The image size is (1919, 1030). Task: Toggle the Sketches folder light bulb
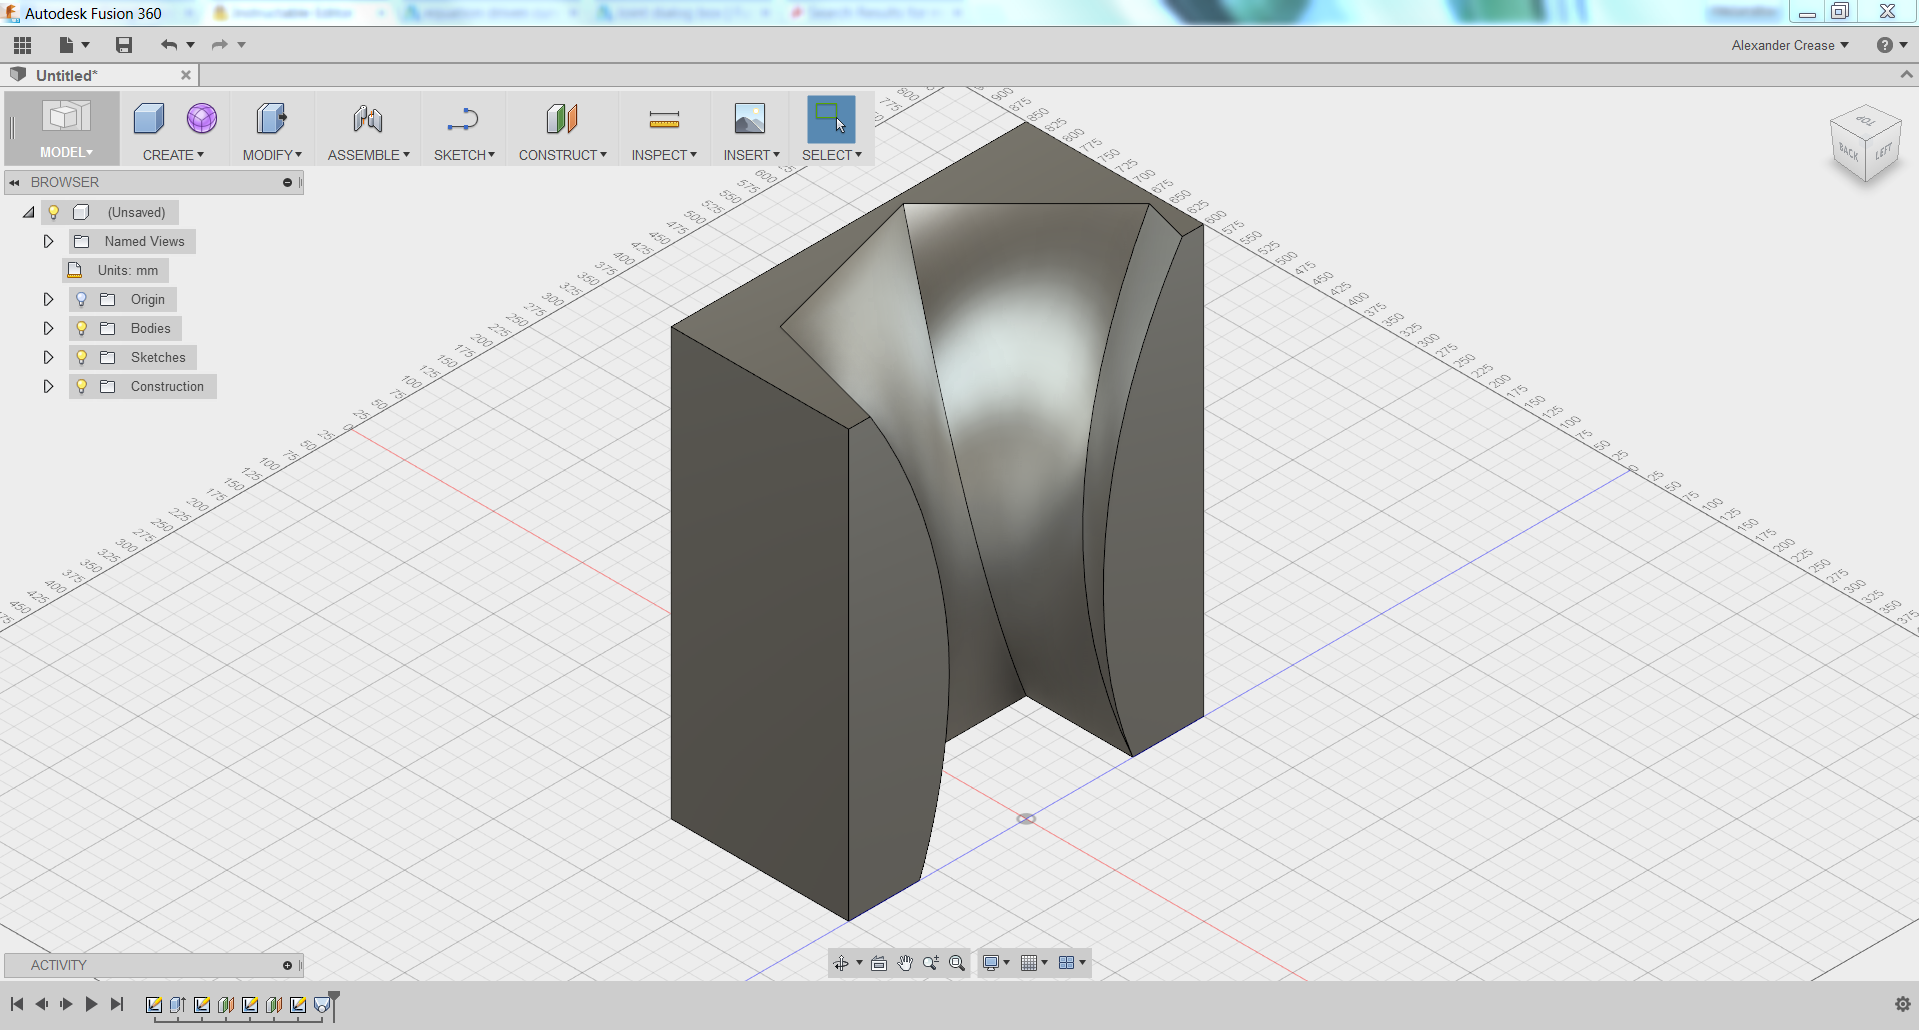pos(82,357)
